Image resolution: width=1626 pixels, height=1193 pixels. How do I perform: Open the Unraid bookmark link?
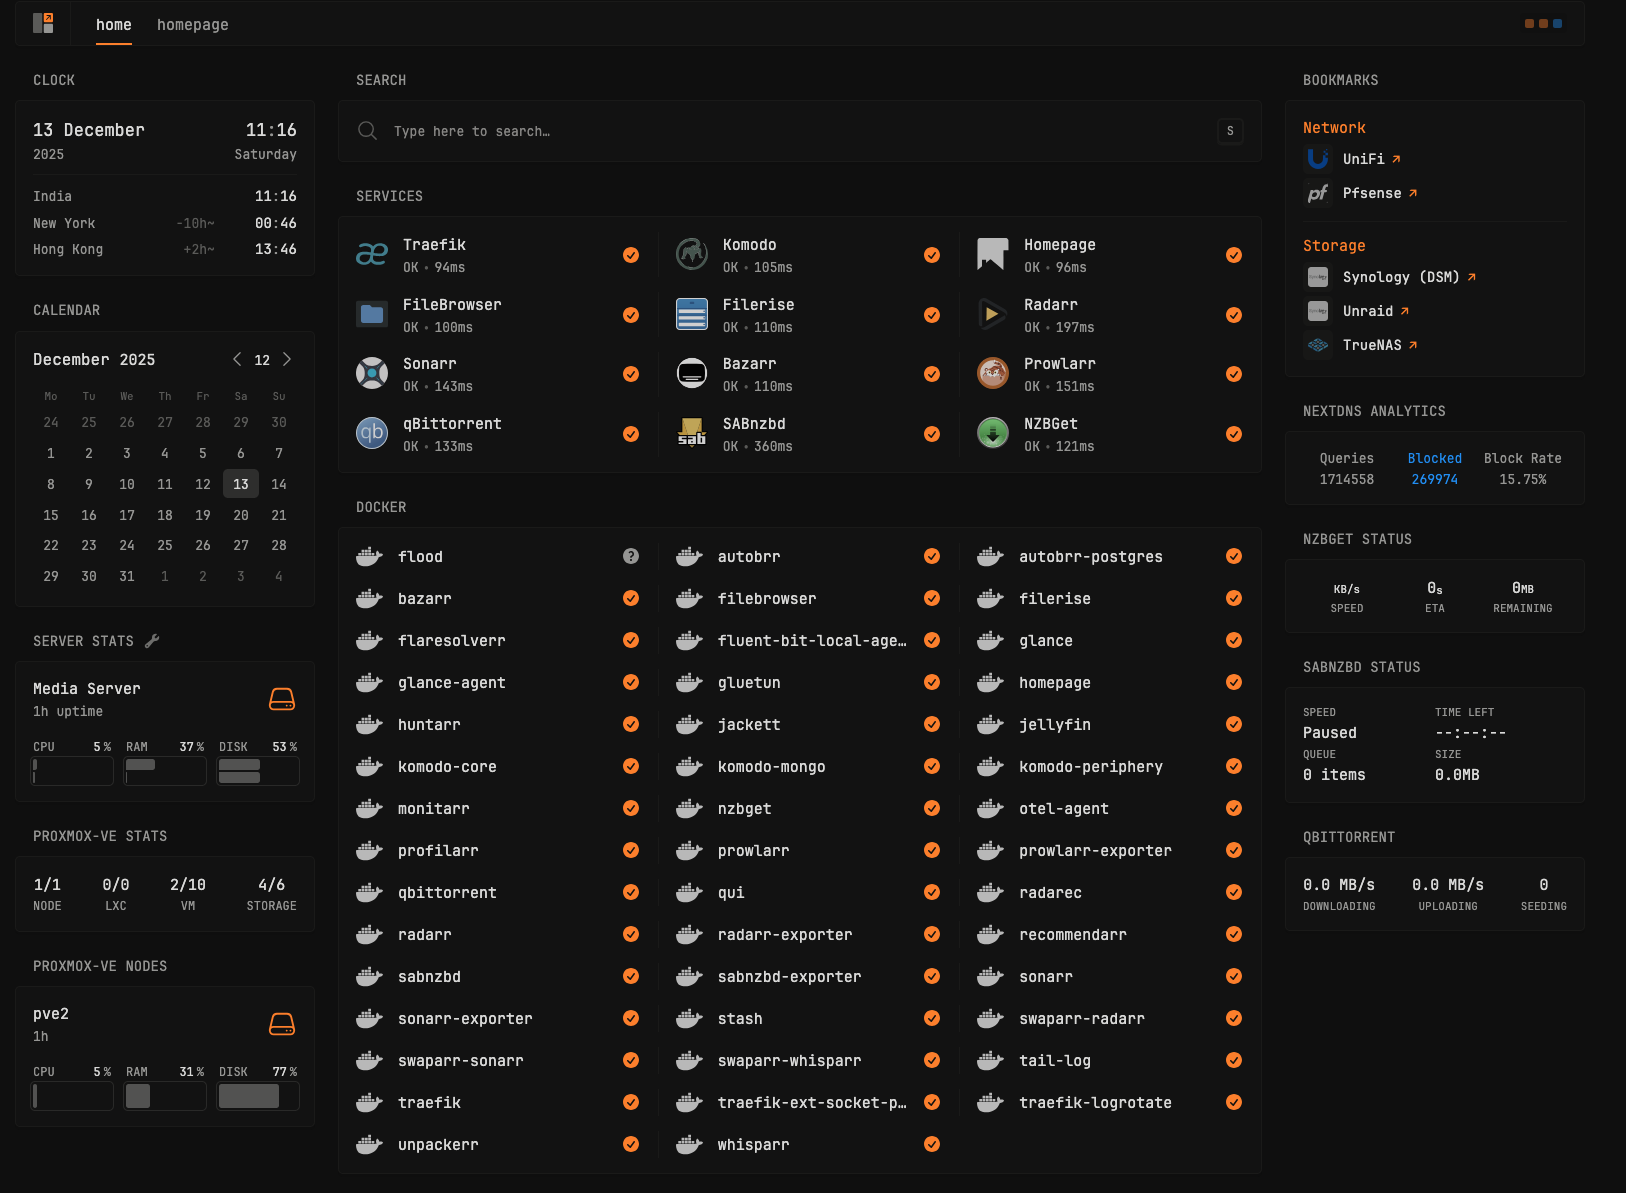click(1376, 311)
